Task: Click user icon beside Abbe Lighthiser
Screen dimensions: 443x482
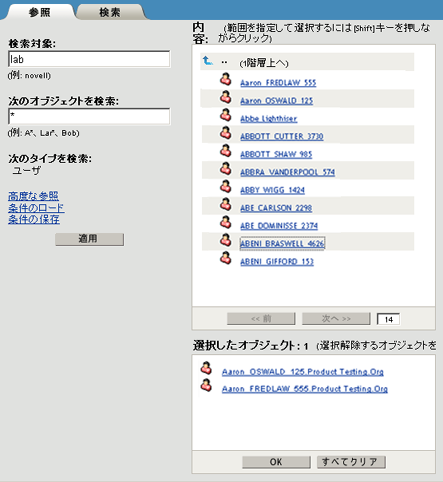Action: (x=226, y=115)
